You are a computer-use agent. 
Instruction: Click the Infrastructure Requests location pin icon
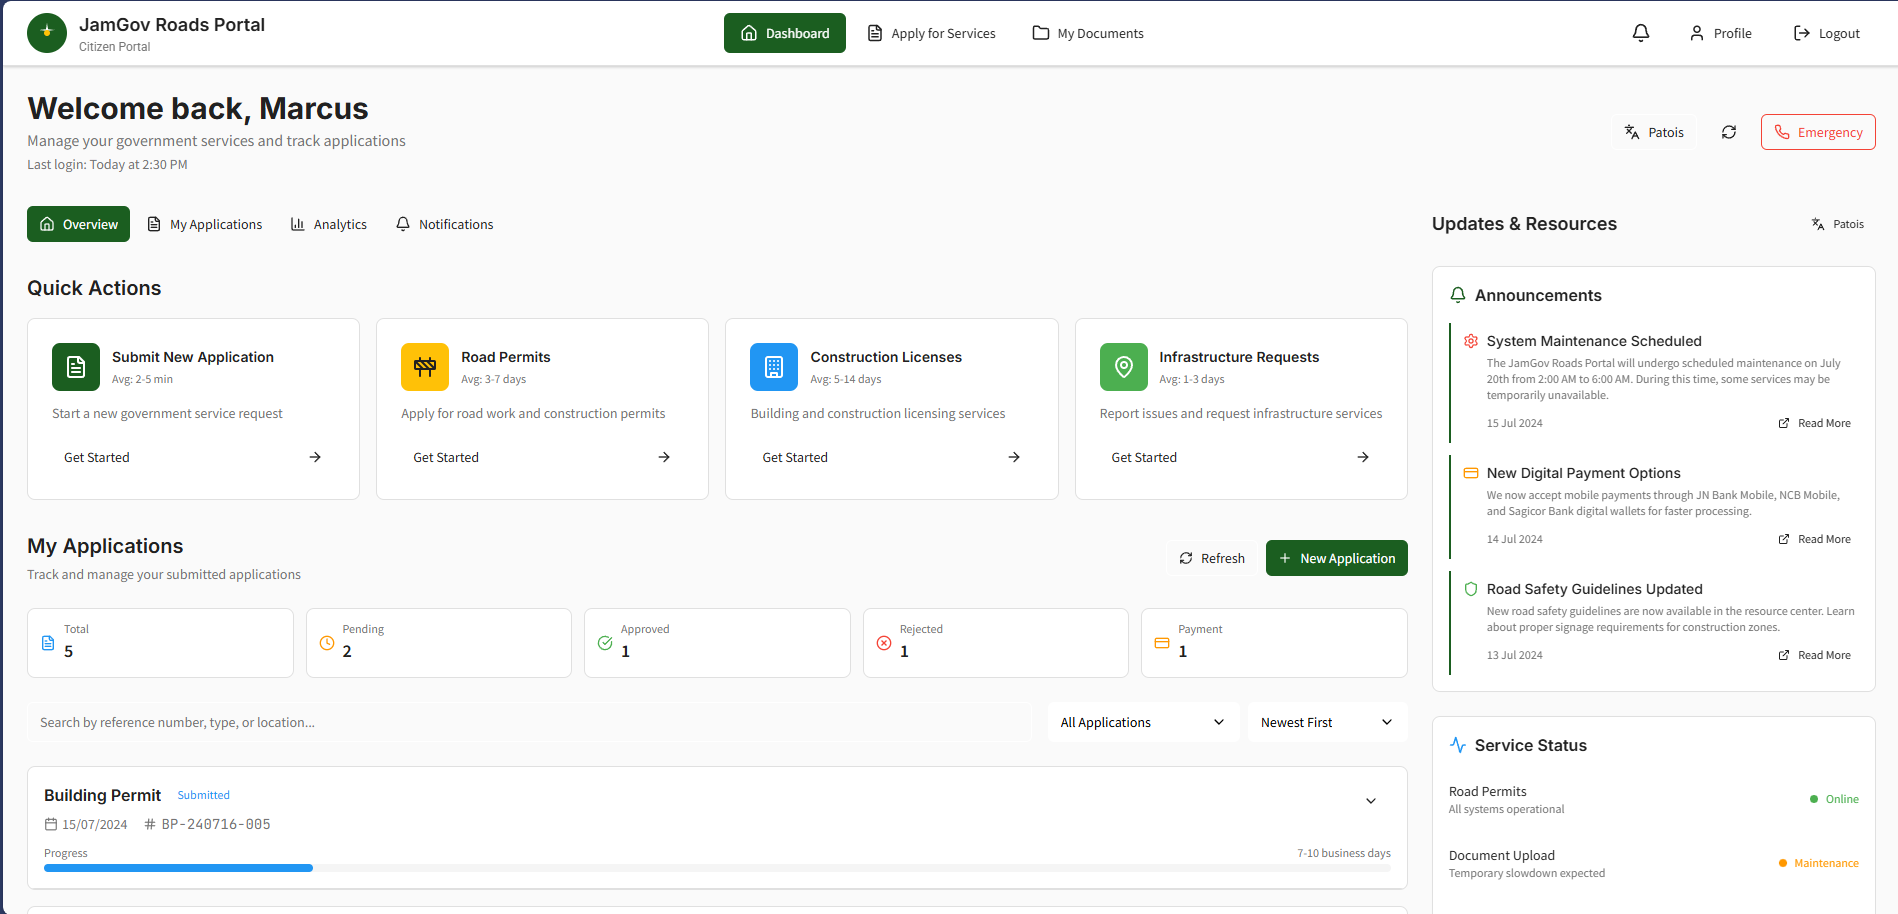[x=1123, y=367]
